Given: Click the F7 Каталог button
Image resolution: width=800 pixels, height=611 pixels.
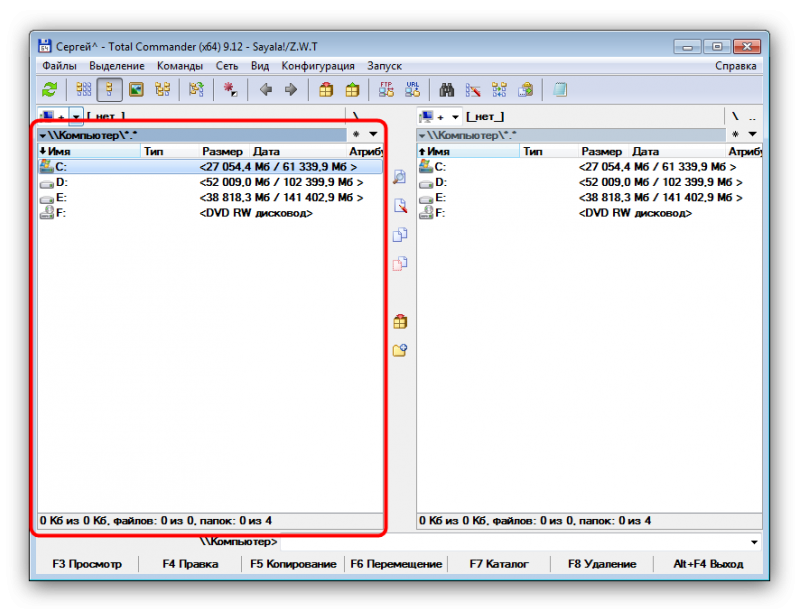Looking at the screenshot, I should tap(499, 564).
